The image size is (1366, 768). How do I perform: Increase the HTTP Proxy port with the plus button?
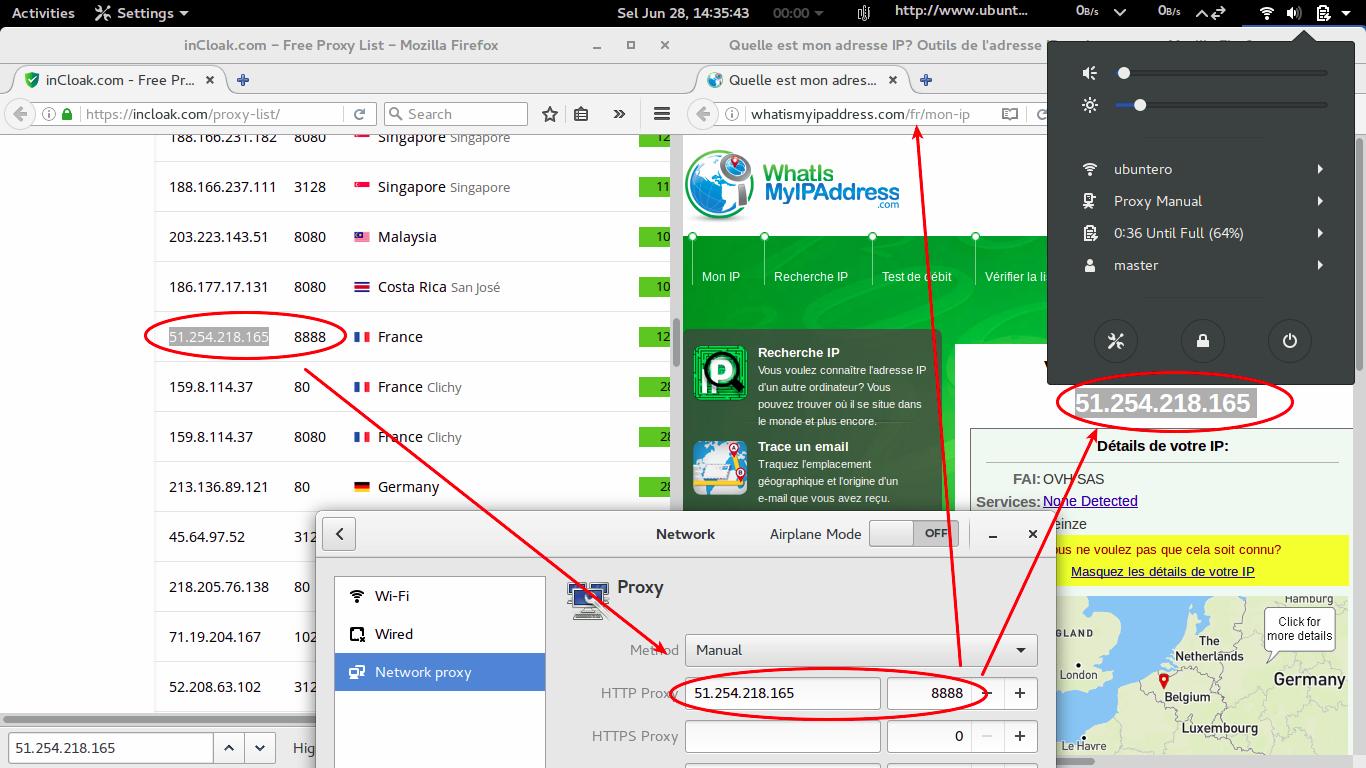click(x=1020, y=693)
